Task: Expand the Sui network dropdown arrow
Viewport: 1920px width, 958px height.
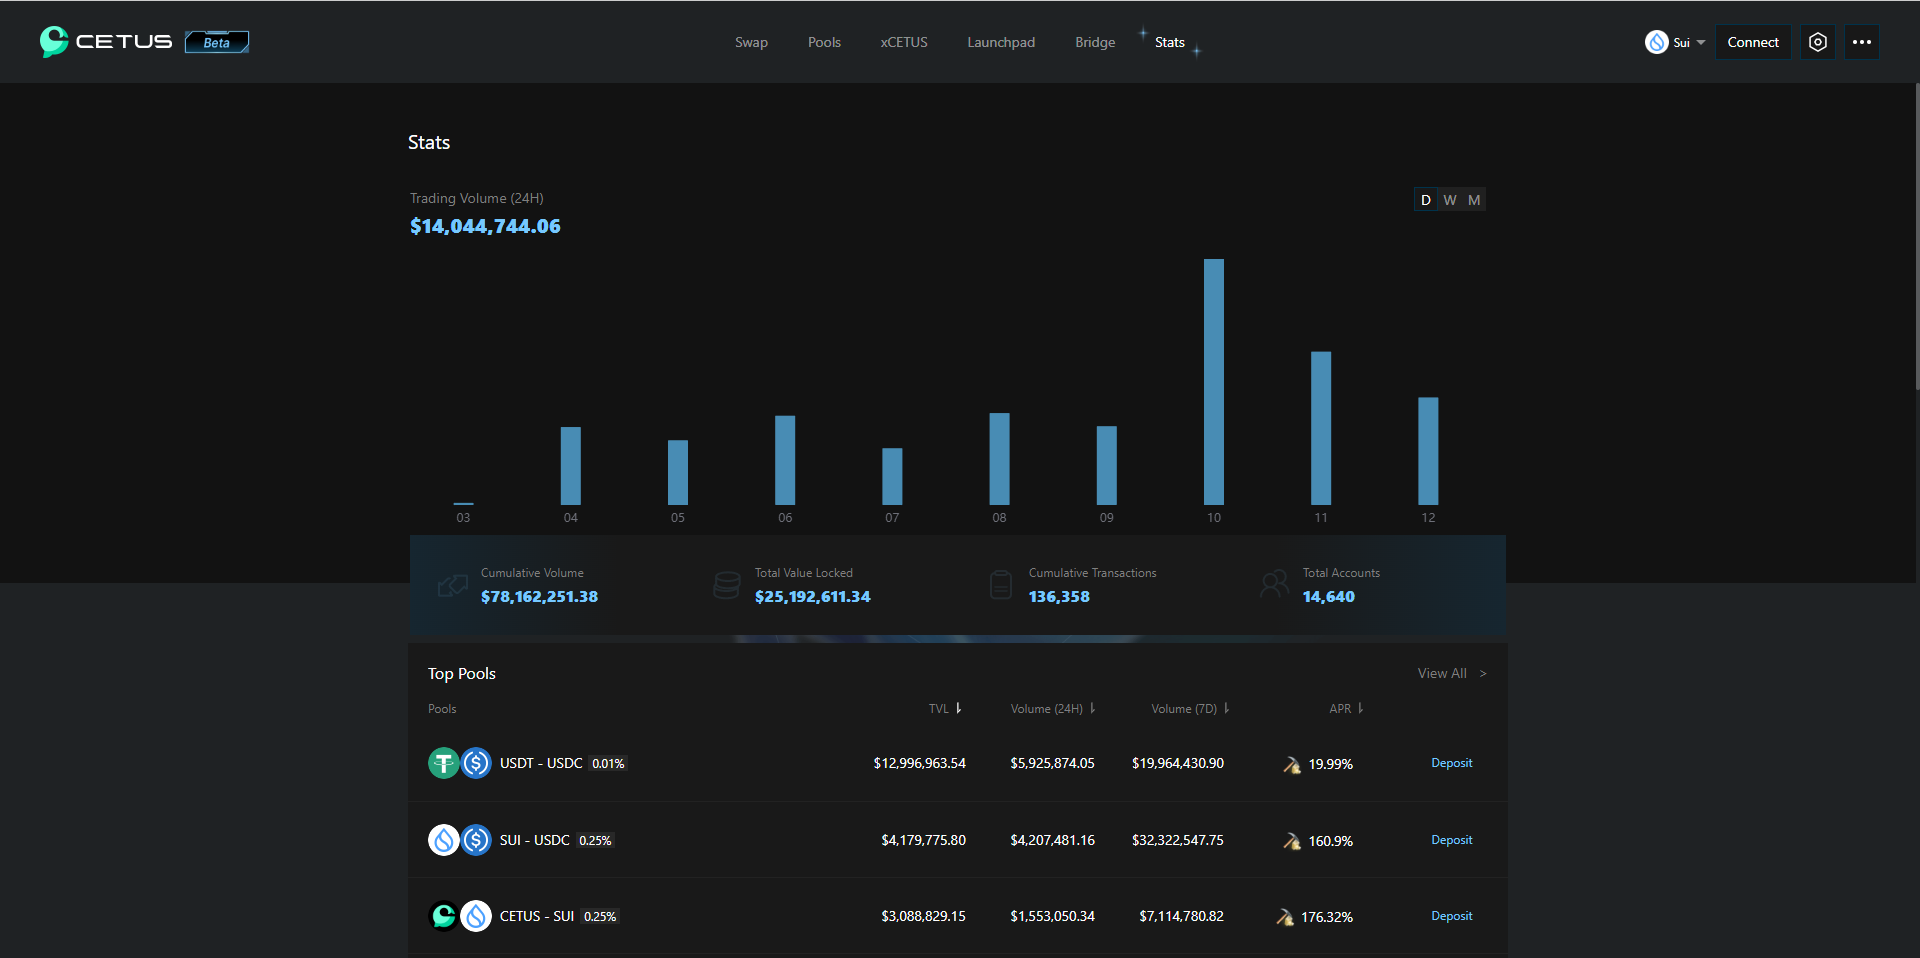Action: coord(1701,42)
